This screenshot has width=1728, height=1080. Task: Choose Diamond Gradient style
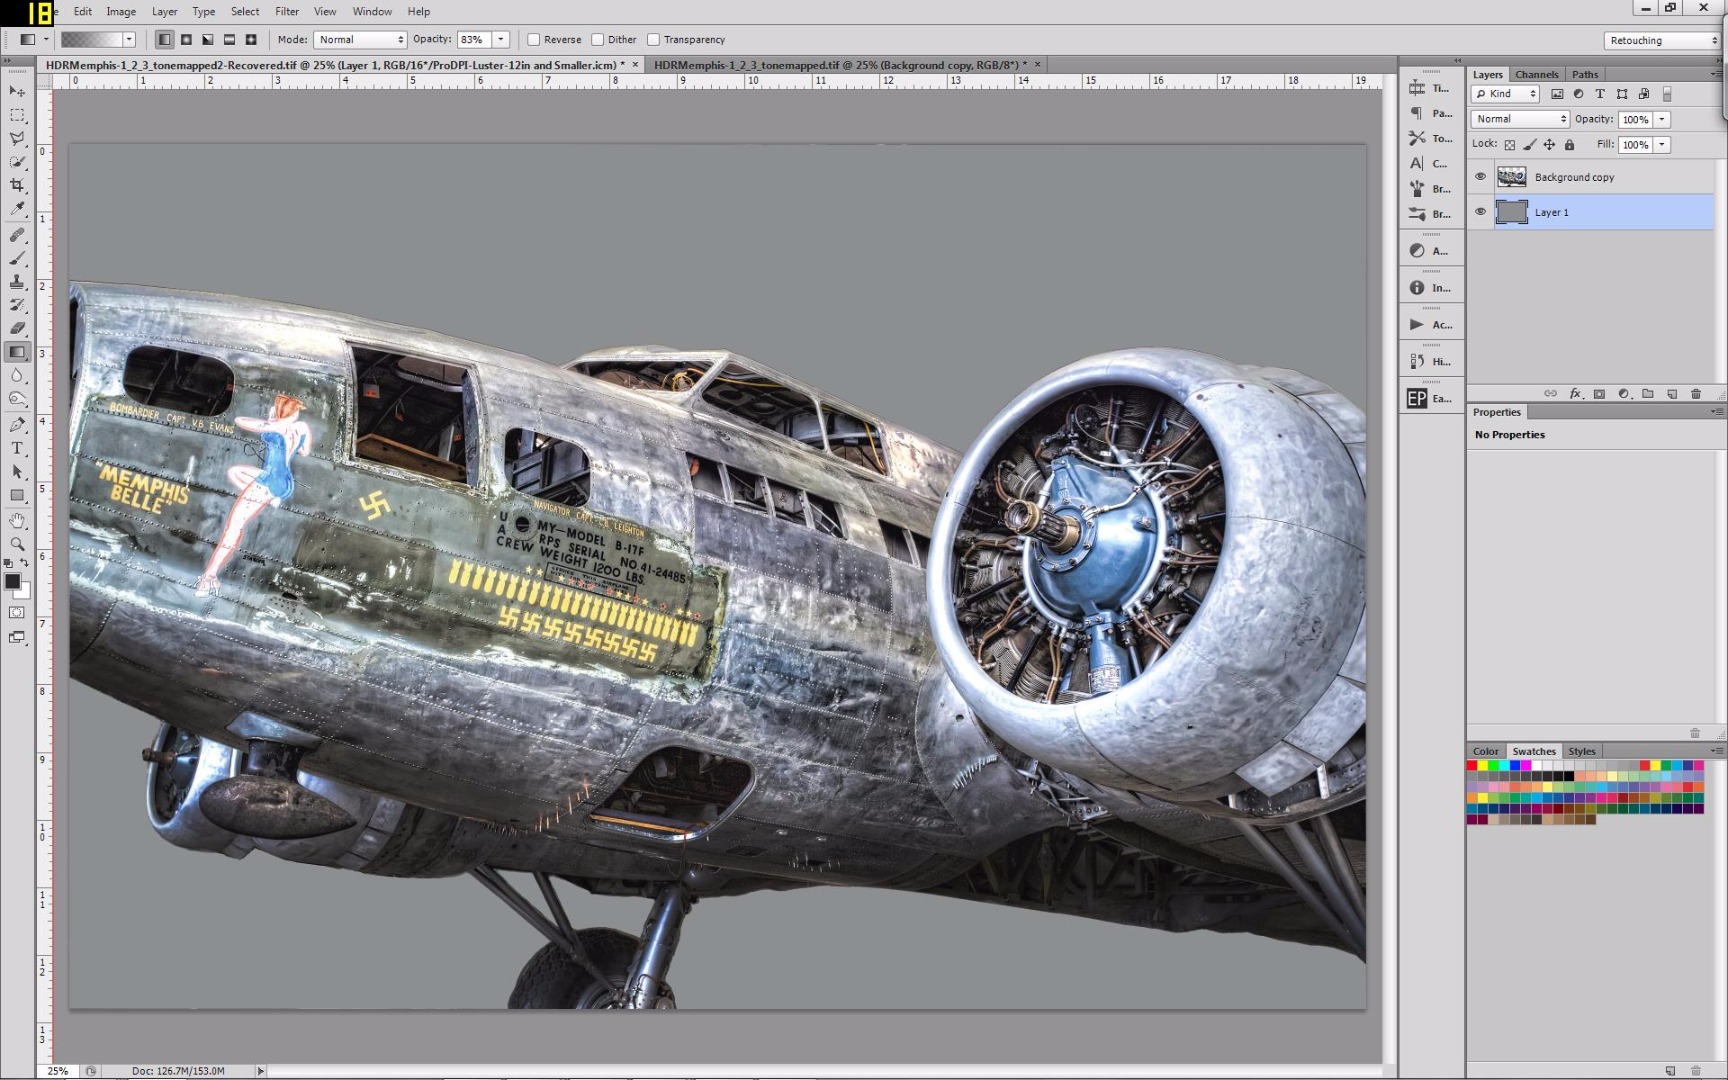(251, 40)
